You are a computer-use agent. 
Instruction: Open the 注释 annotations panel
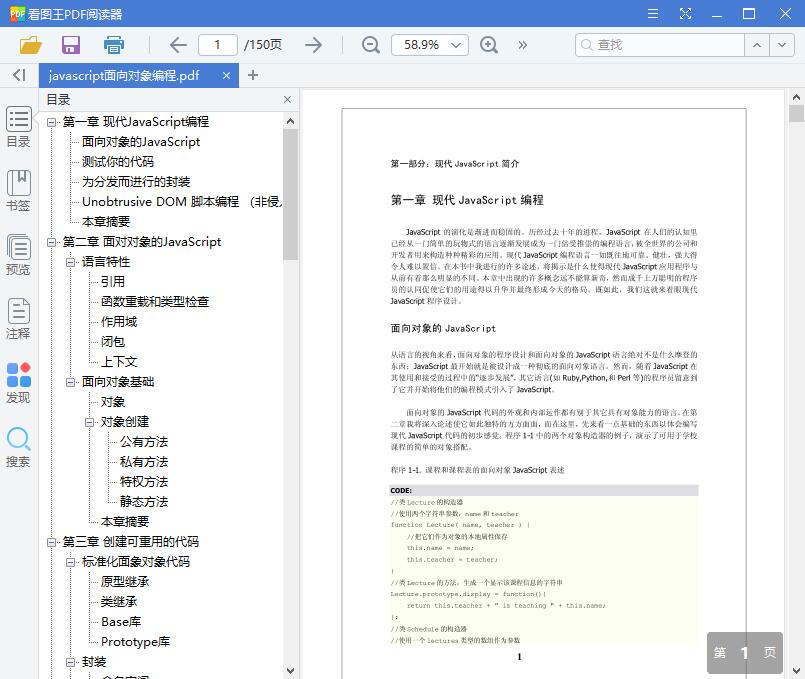18,319
